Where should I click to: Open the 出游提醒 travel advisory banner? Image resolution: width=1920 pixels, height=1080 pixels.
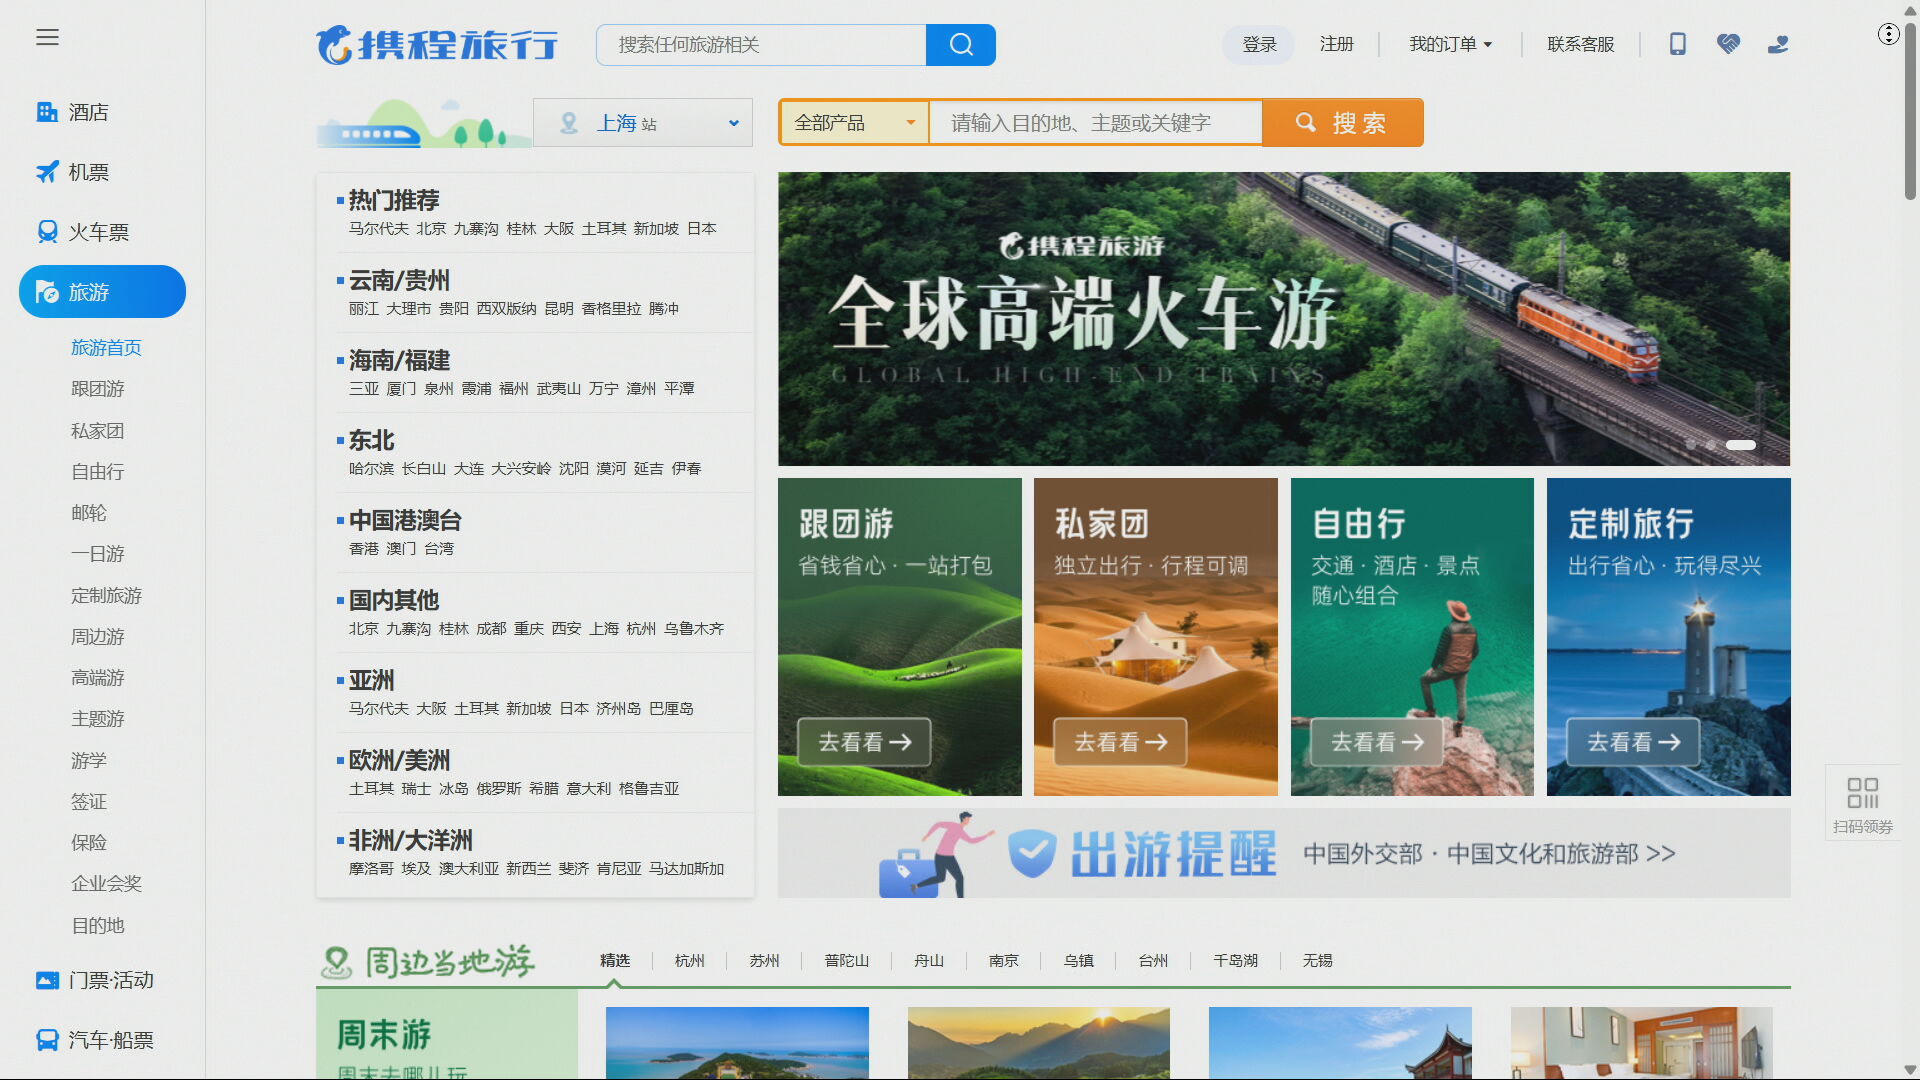tap(1284, 853)
